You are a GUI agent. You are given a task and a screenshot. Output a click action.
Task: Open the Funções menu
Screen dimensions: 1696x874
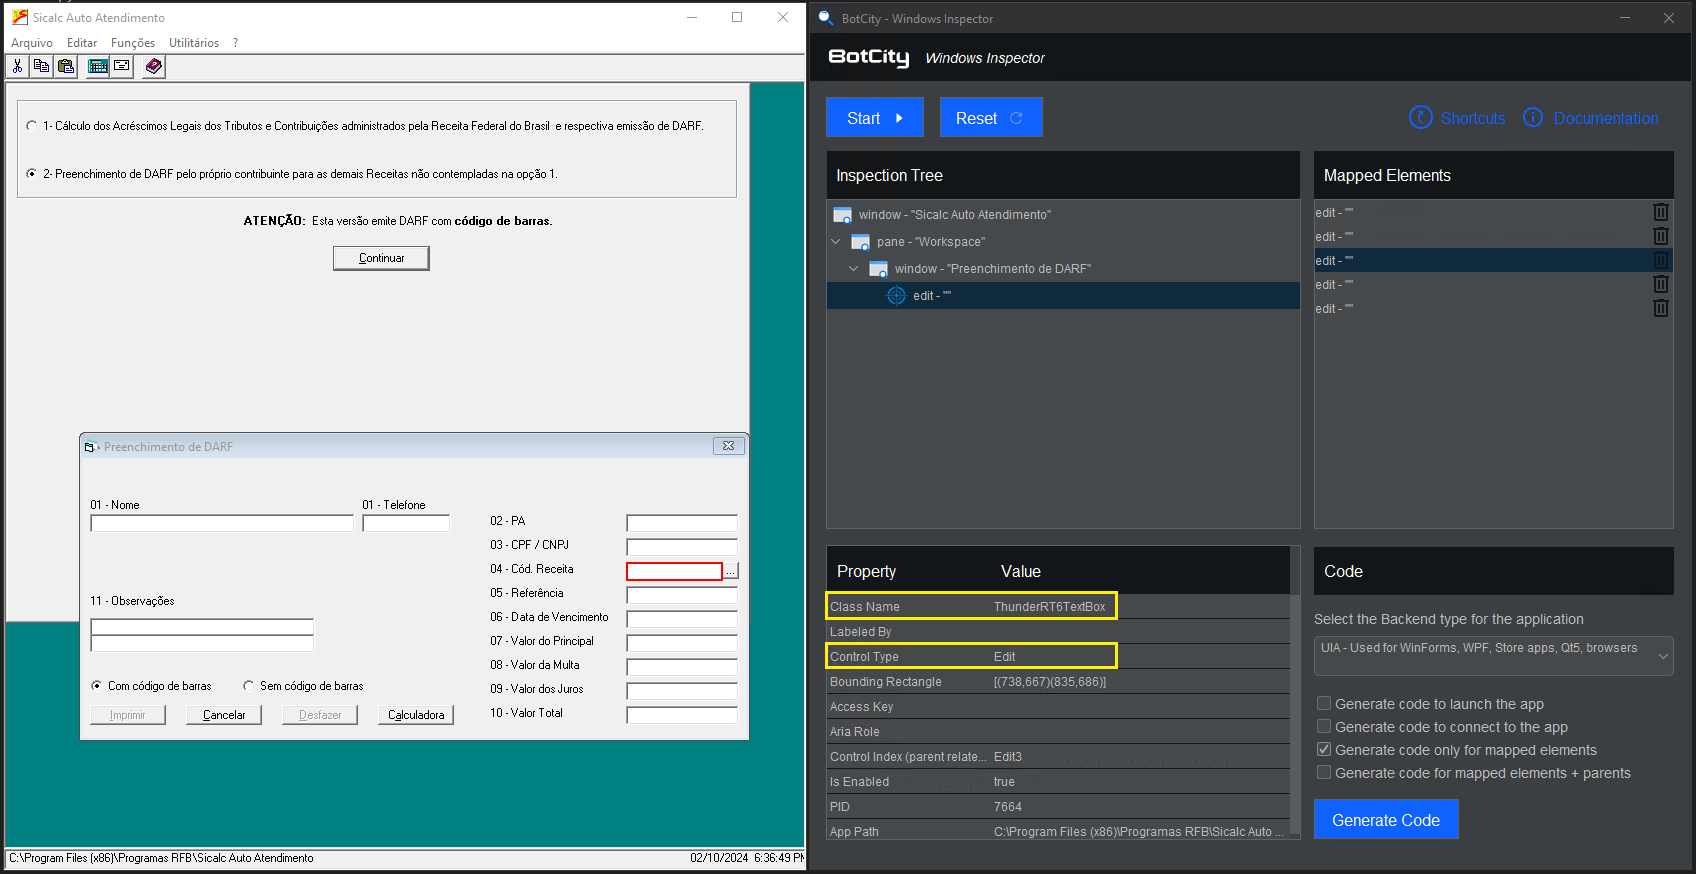[x=133, y=43]
